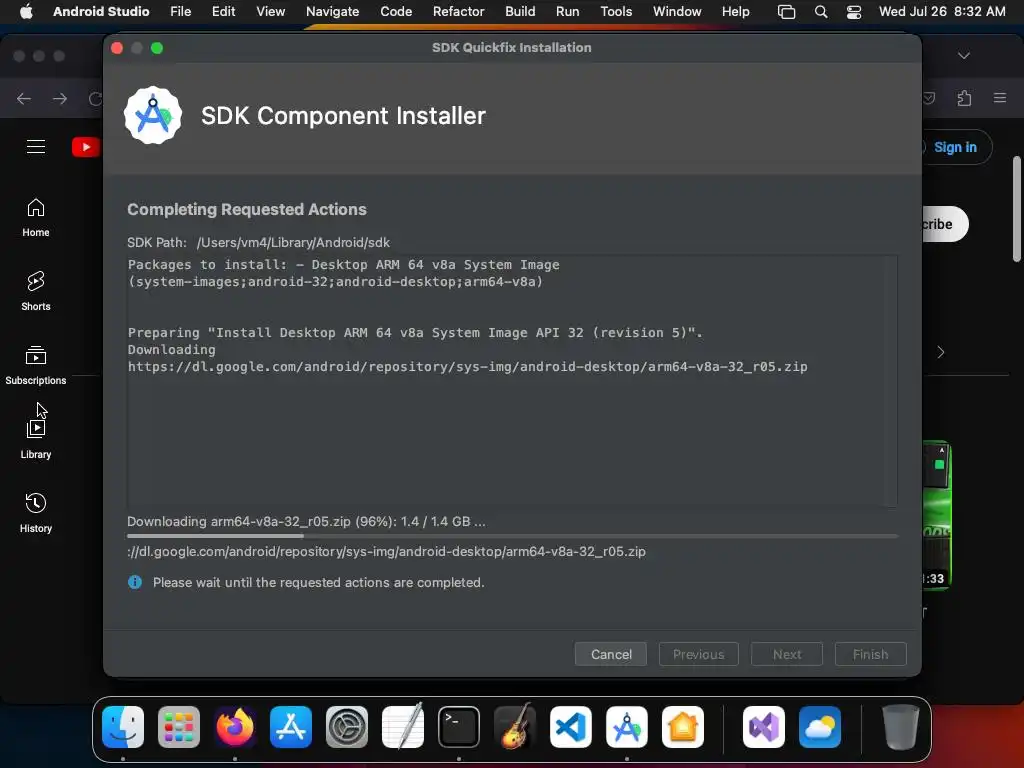1024x768 pixels.
Task: Click the dl.google.com URL in log output
Action: tap(468, 366)
